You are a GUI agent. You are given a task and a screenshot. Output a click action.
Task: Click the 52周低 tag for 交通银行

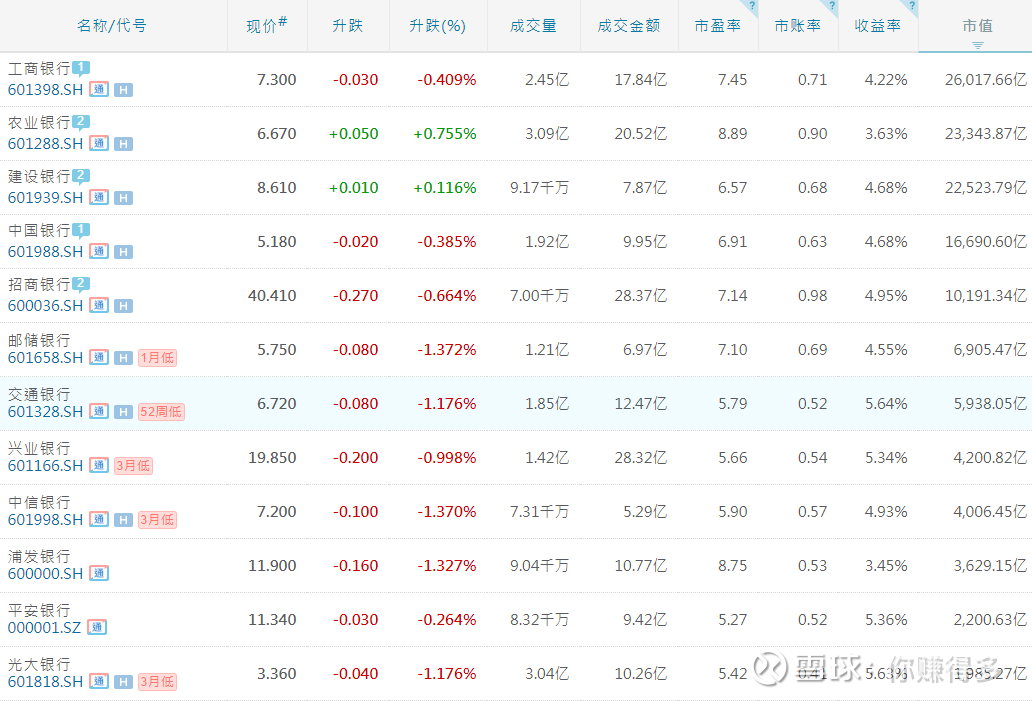point(161,411)
